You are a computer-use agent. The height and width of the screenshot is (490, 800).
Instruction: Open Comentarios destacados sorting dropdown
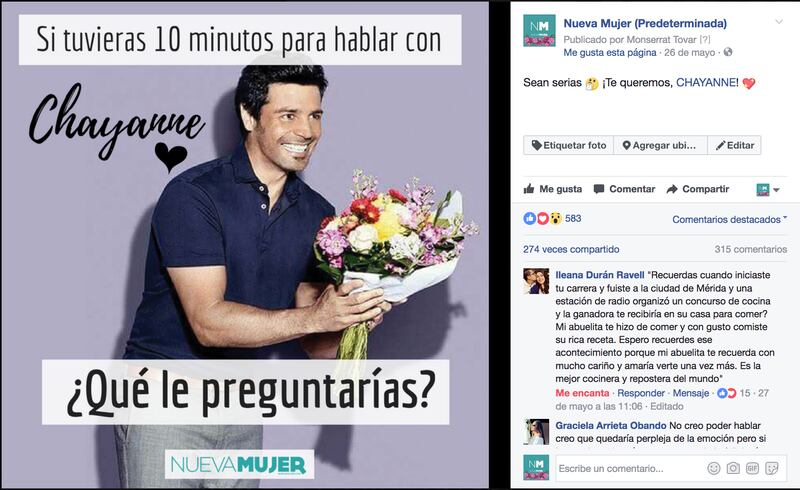point(730,219)
